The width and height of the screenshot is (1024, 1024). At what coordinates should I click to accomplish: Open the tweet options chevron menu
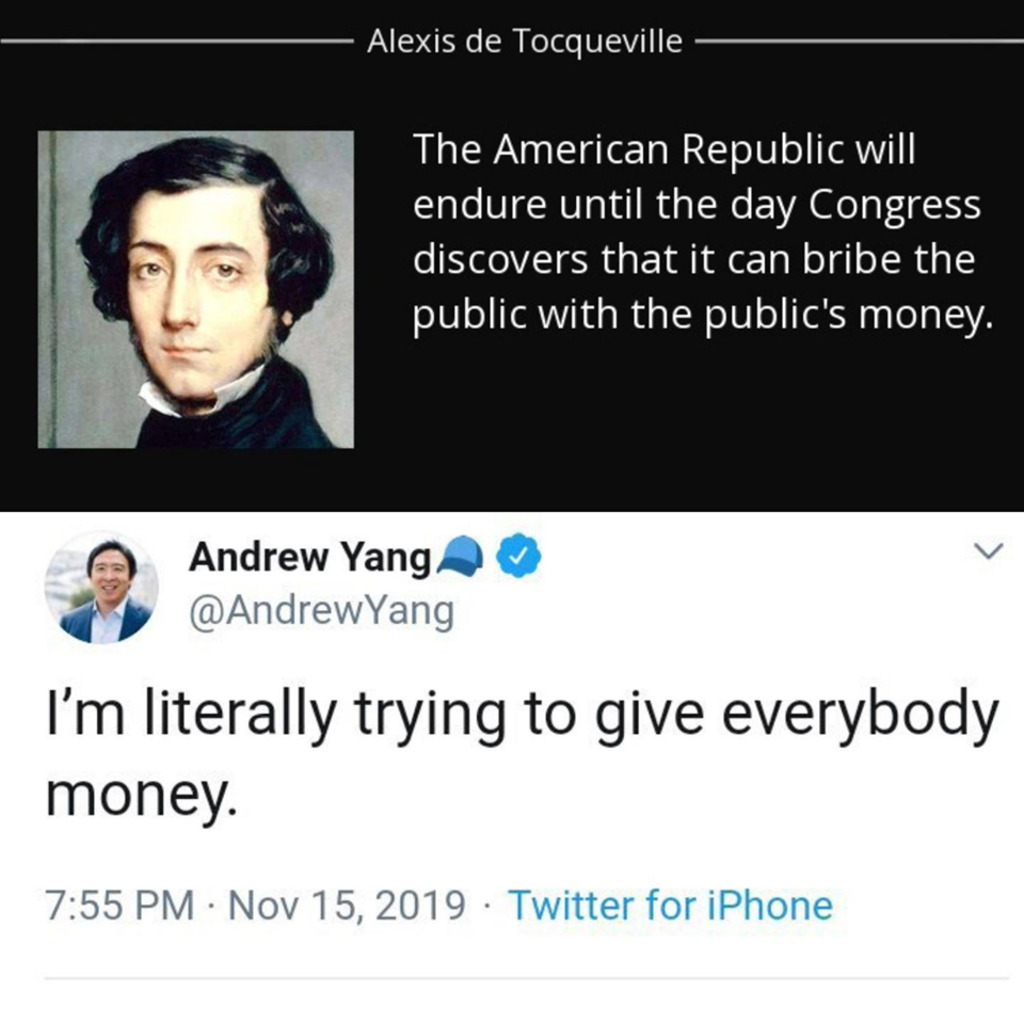coord(989,551)
